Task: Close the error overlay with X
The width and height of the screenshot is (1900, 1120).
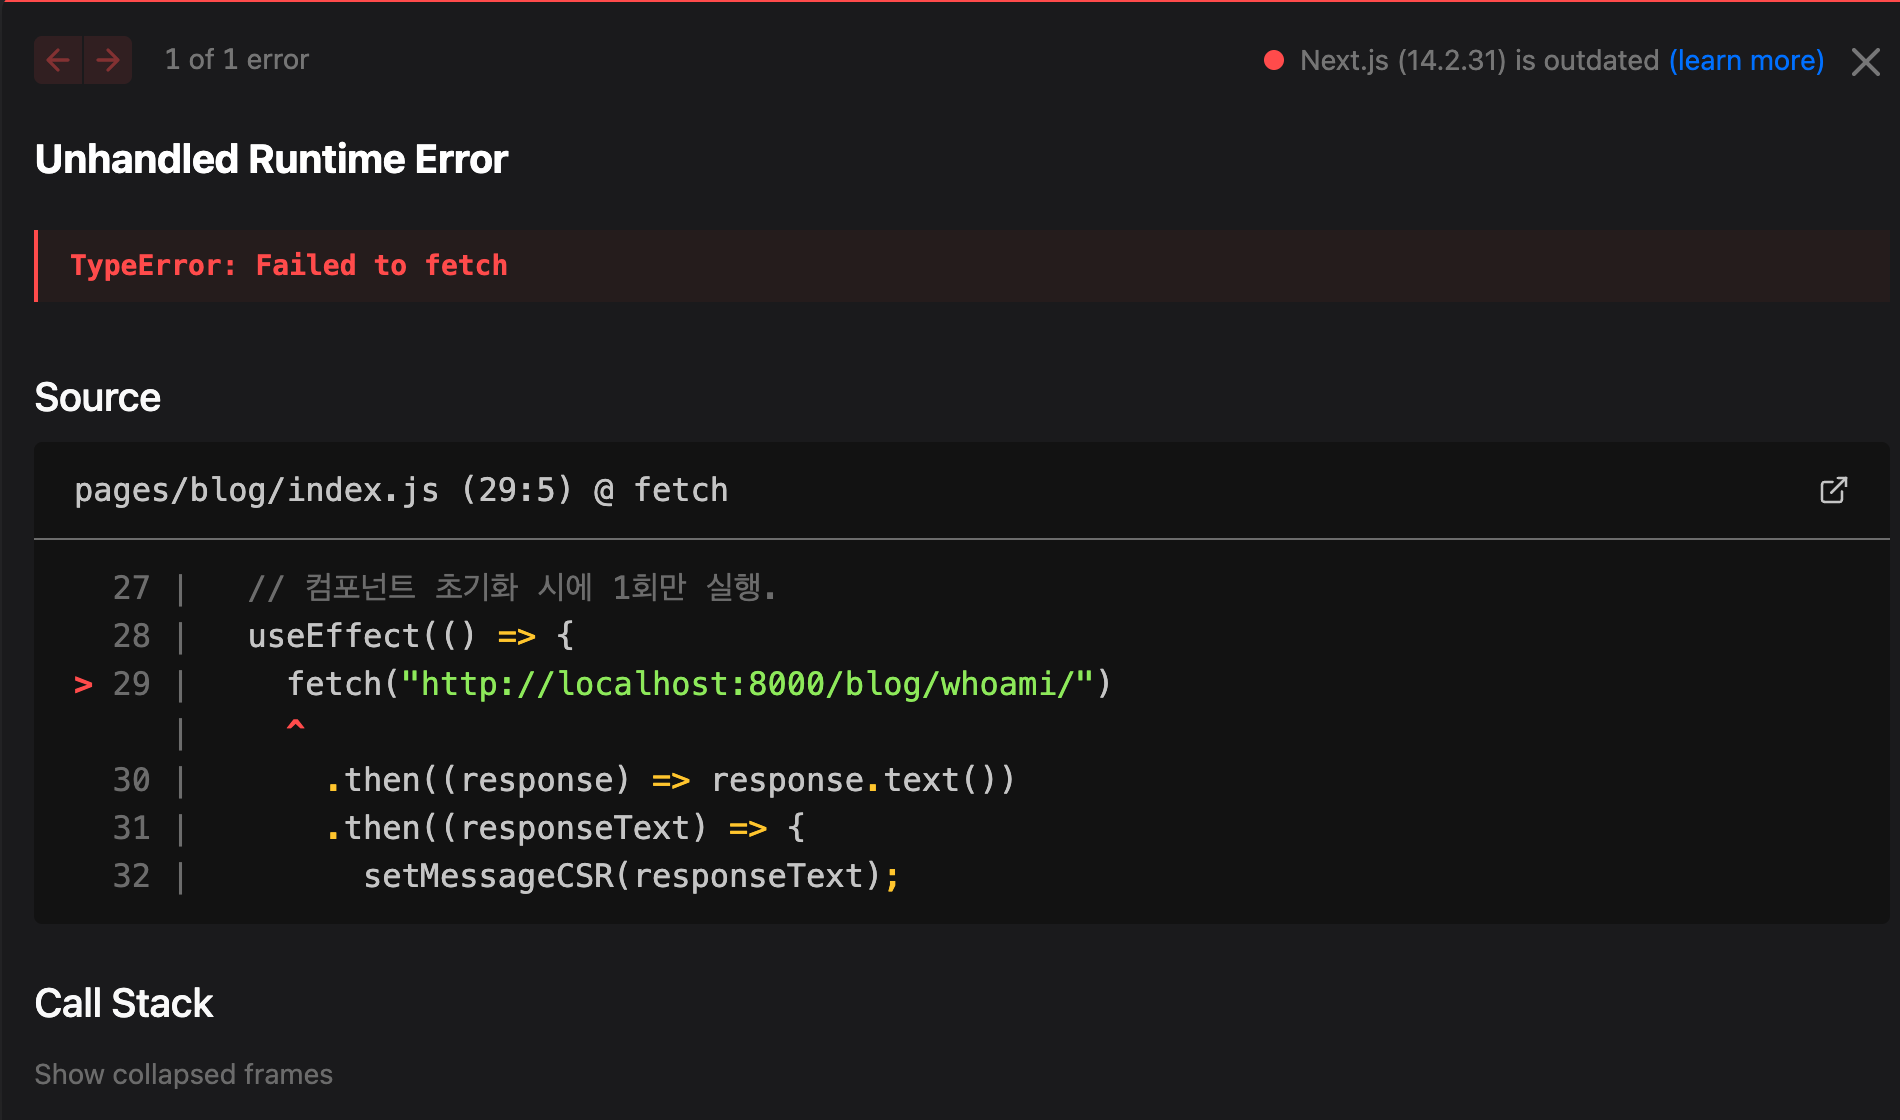Action: pos(1865,62)
